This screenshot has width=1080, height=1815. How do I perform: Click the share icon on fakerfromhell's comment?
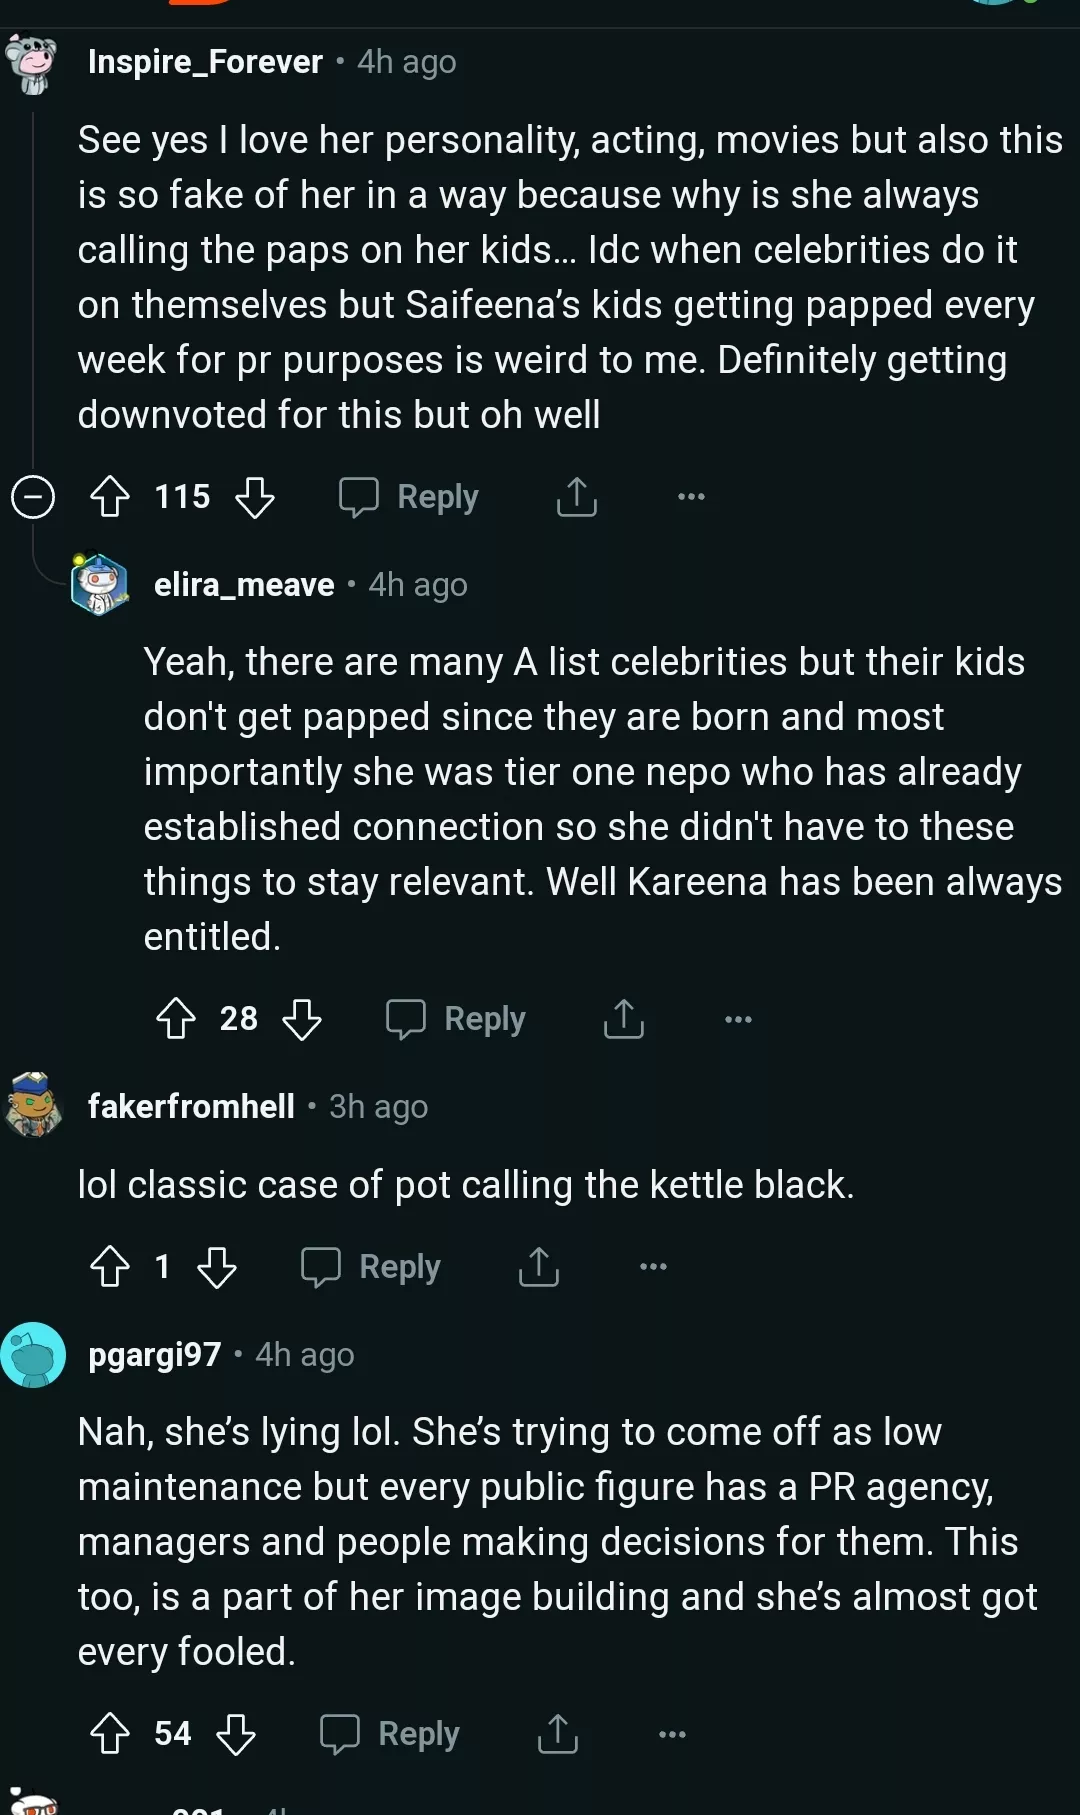[537, 1266]
